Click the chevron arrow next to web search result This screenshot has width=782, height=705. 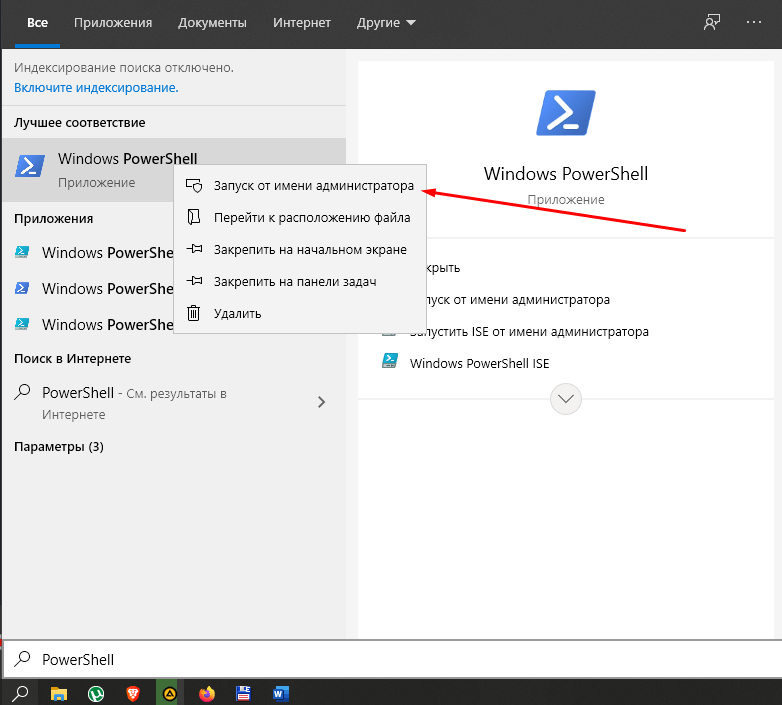pyautogui.click(x=322, y=402)
